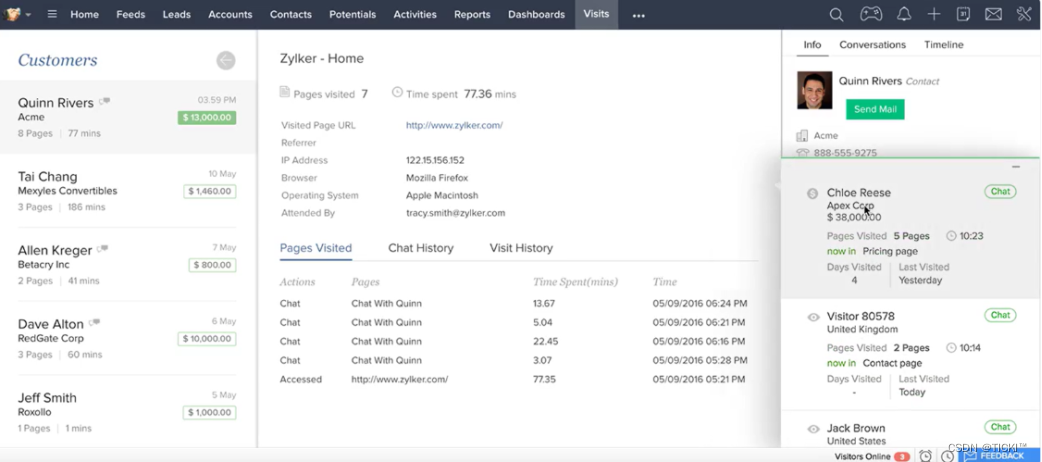Open the Timeline tab
1042x462 pixels.
click(944, 45)
